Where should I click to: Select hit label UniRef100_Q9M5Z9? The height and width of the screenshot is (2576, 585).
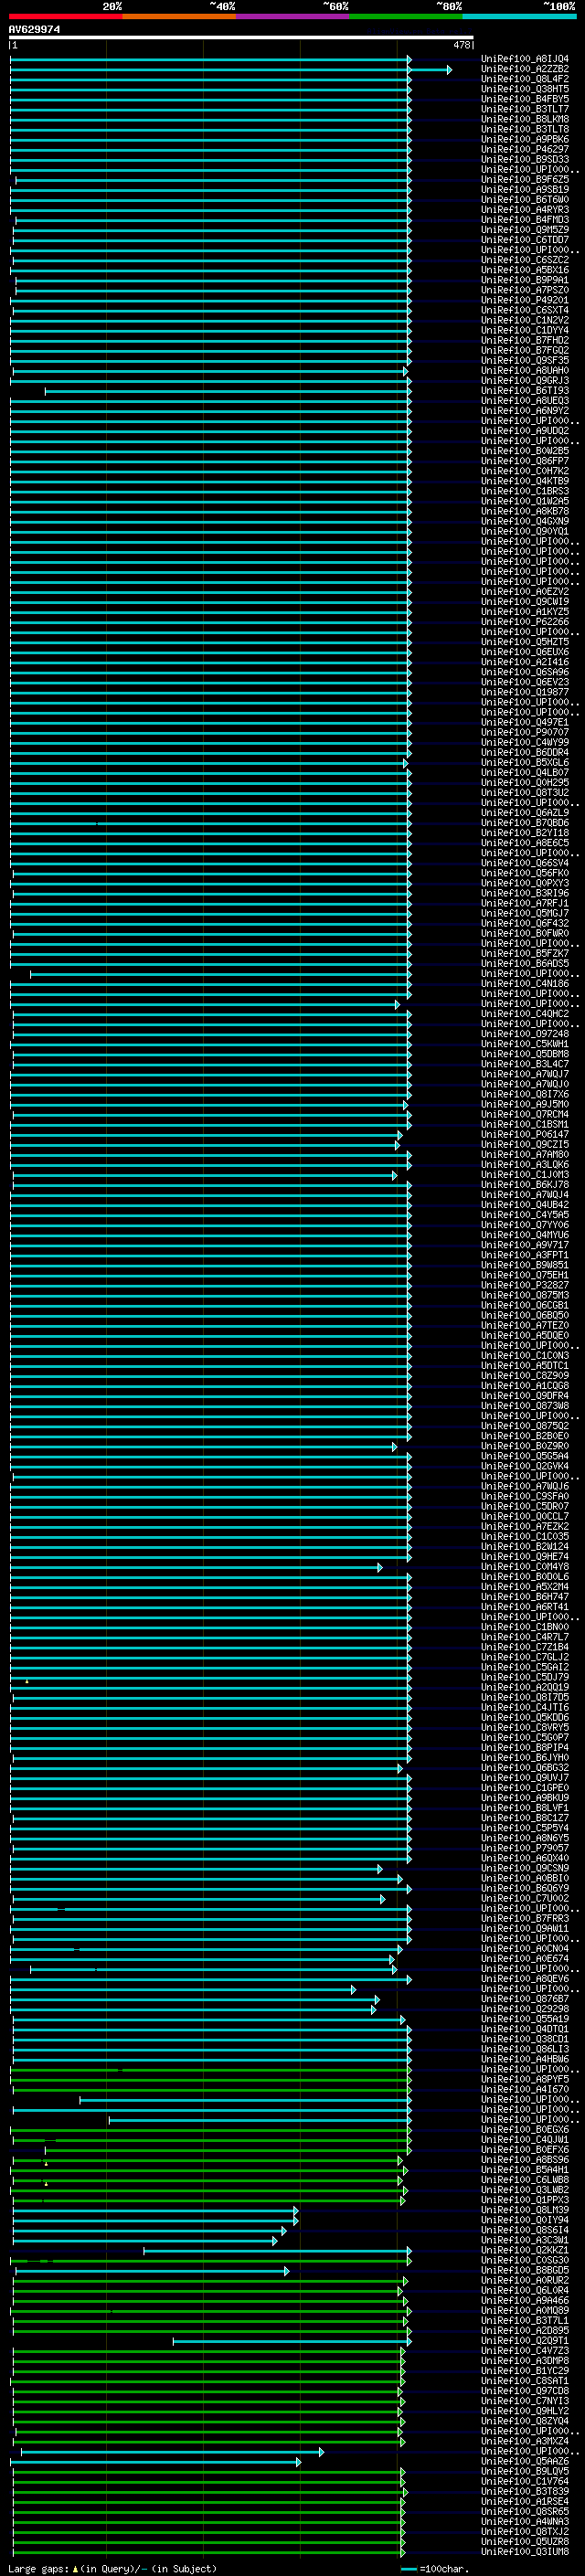point(525,229)
